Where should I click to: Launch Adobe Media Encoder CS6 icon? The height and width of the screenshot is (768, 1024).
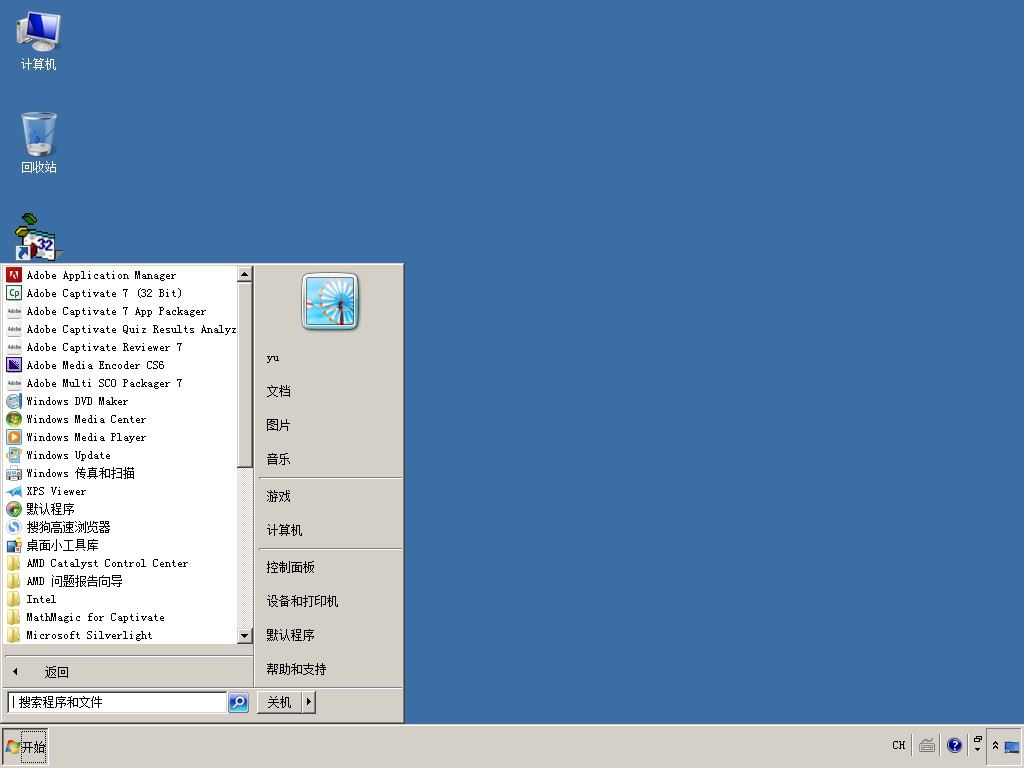click(14, 365)
